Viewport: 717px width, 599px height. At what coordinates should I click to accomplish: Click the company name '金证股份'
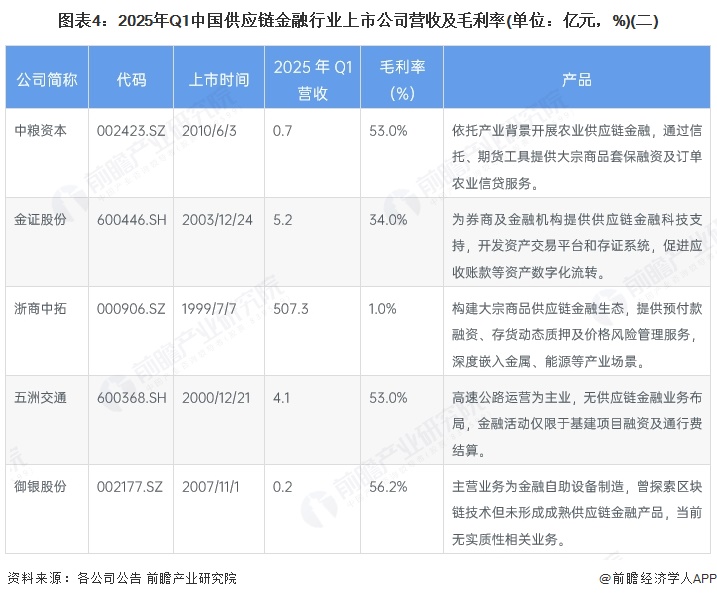coord(41,219)
